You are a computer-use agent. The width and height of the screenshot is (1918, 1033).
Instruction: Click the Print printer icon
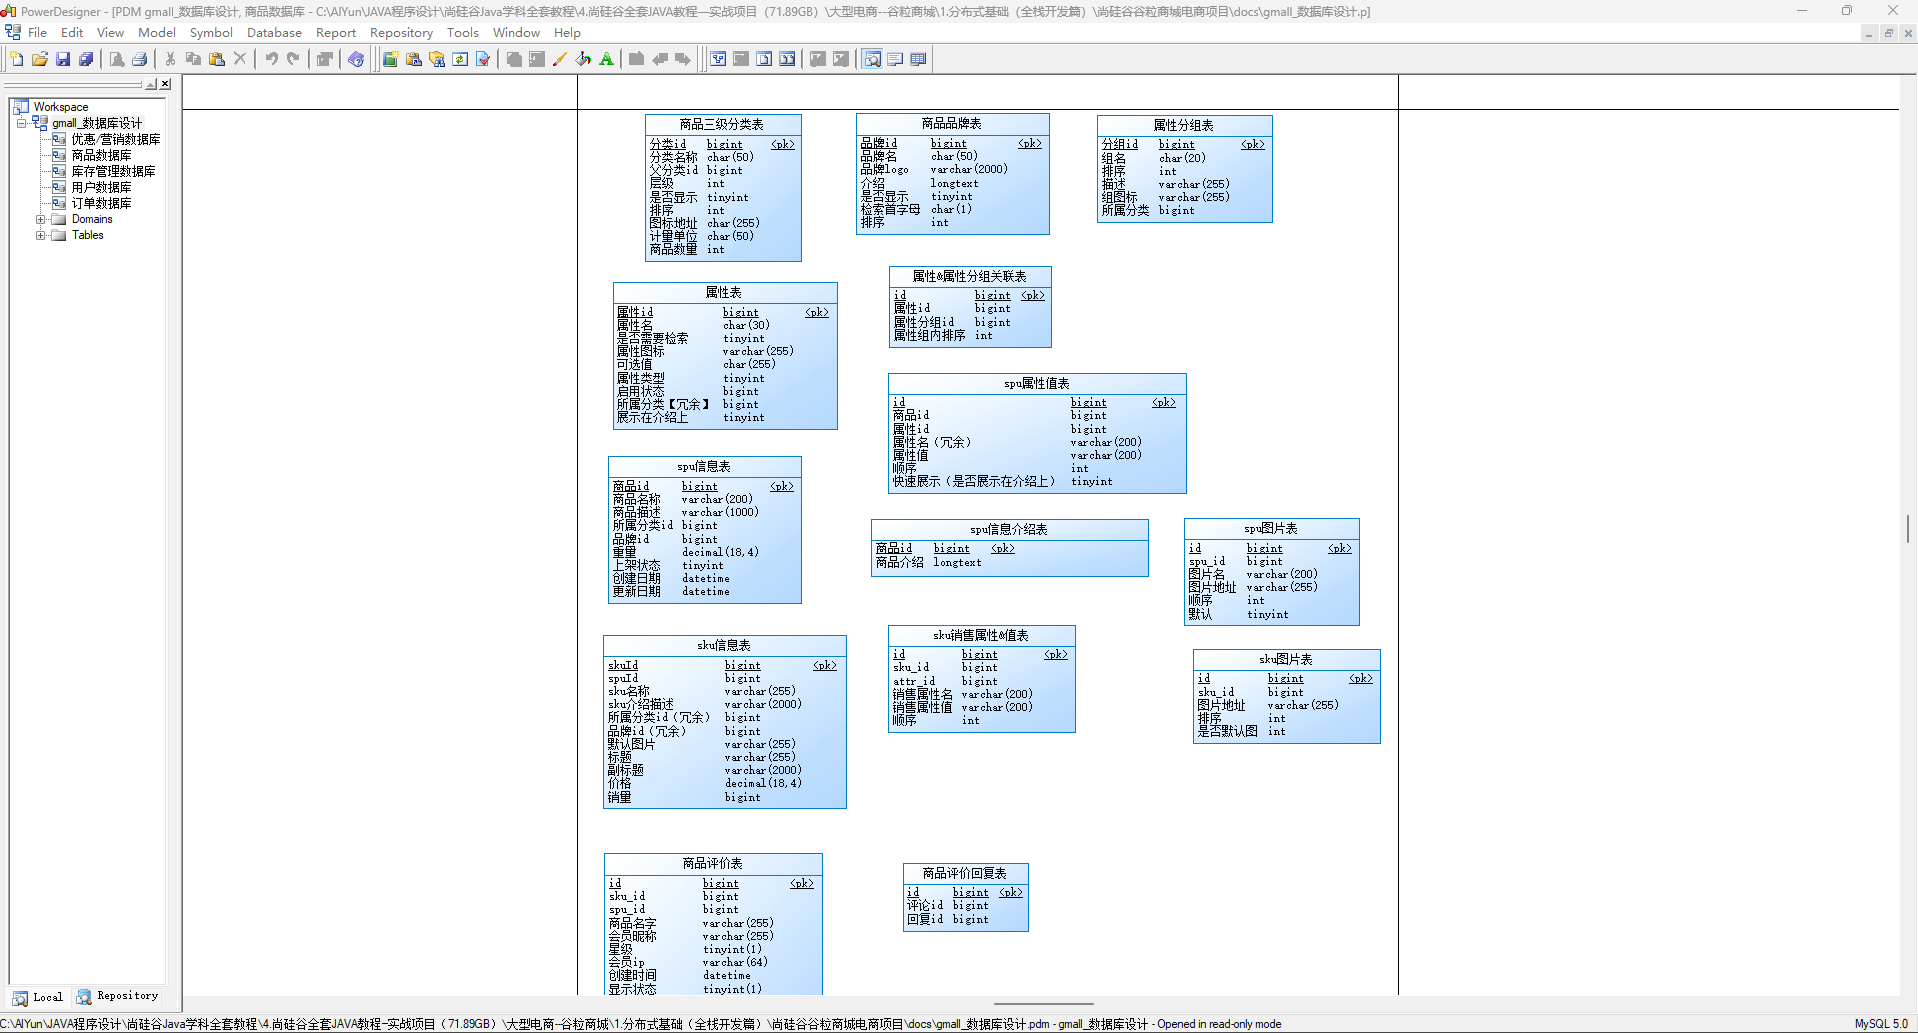pyautogui.click(x=140, y=59)
